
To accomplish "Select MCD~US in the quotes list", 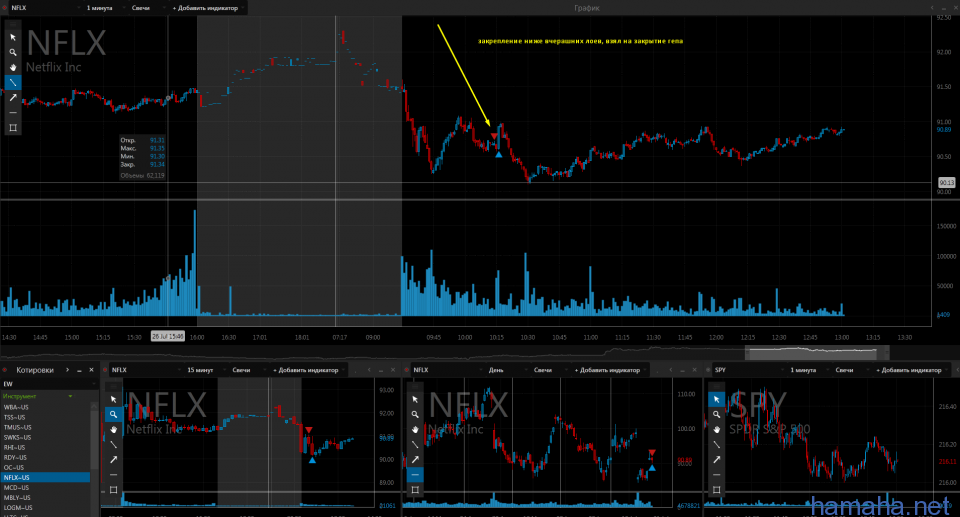I will (45, 487).
